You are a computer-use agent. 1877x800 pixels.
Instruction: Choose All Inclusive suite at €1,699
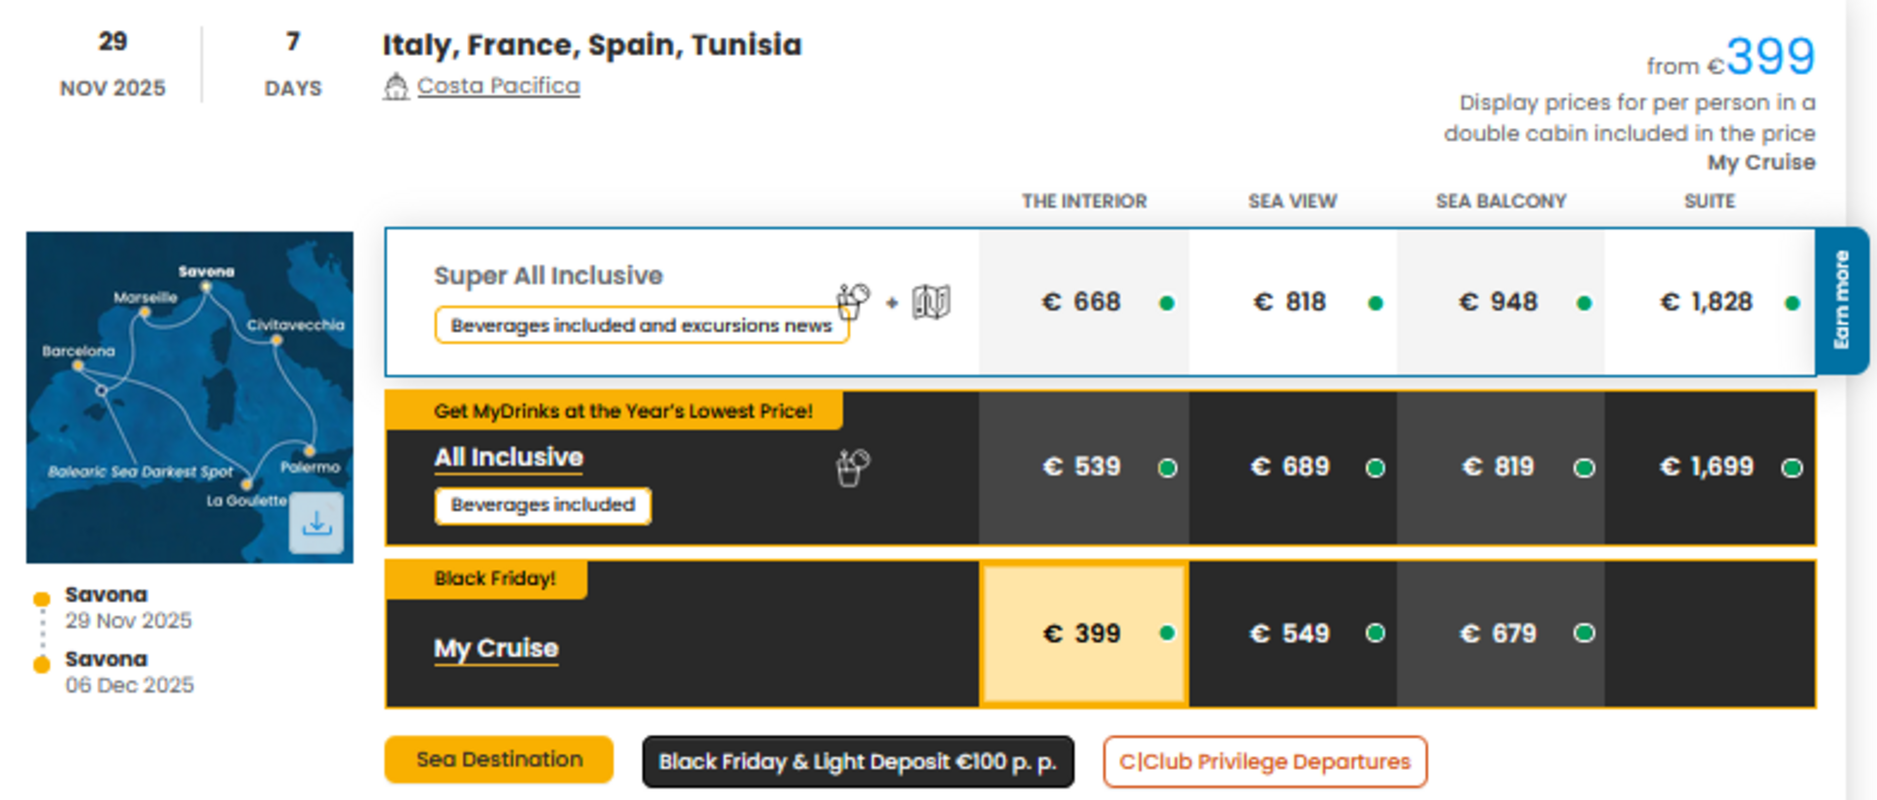1708,467
